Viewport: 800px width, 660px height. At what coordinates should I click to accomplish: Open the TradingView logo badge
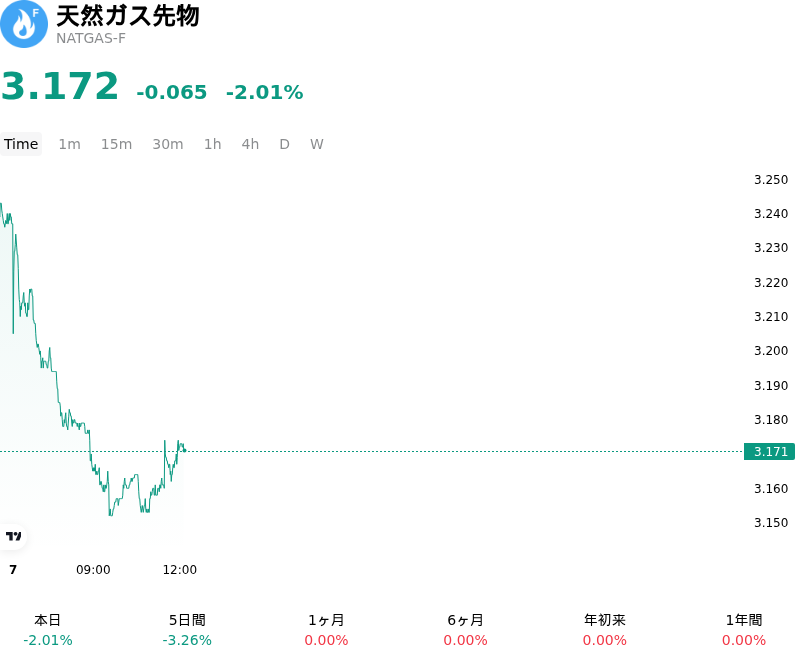(x=13, y=536)
